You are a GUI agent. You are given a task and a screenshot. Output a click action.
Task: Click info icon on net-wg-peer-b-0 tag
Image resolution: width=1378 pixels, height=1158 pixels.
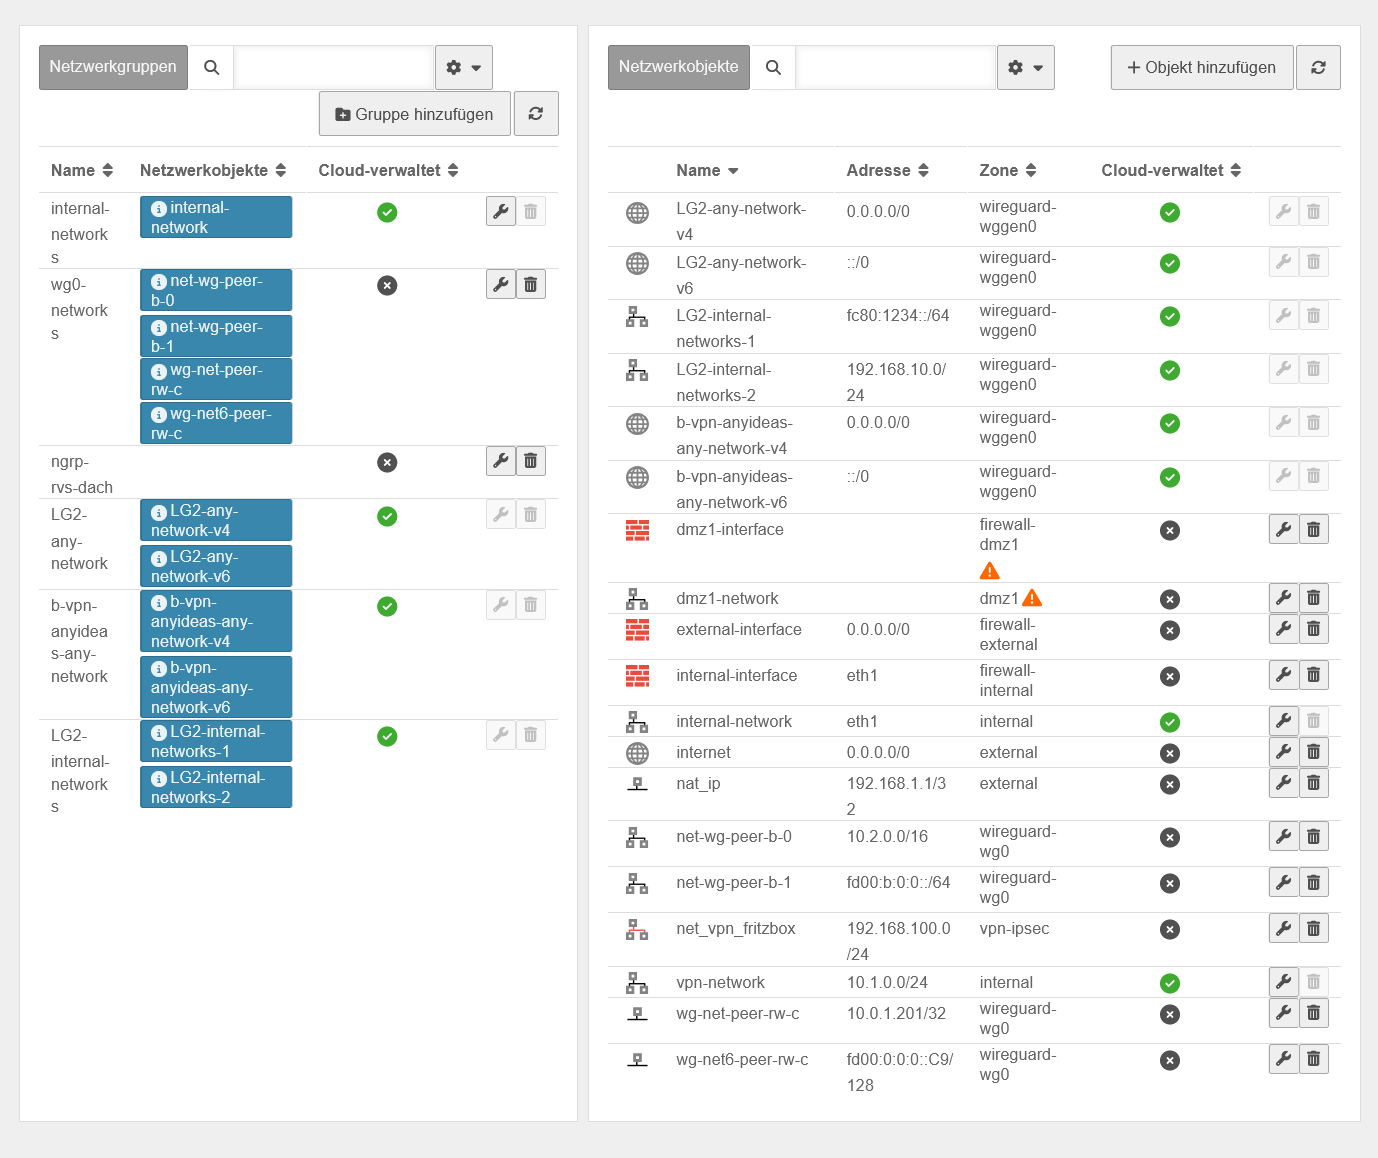click(159, 282)
